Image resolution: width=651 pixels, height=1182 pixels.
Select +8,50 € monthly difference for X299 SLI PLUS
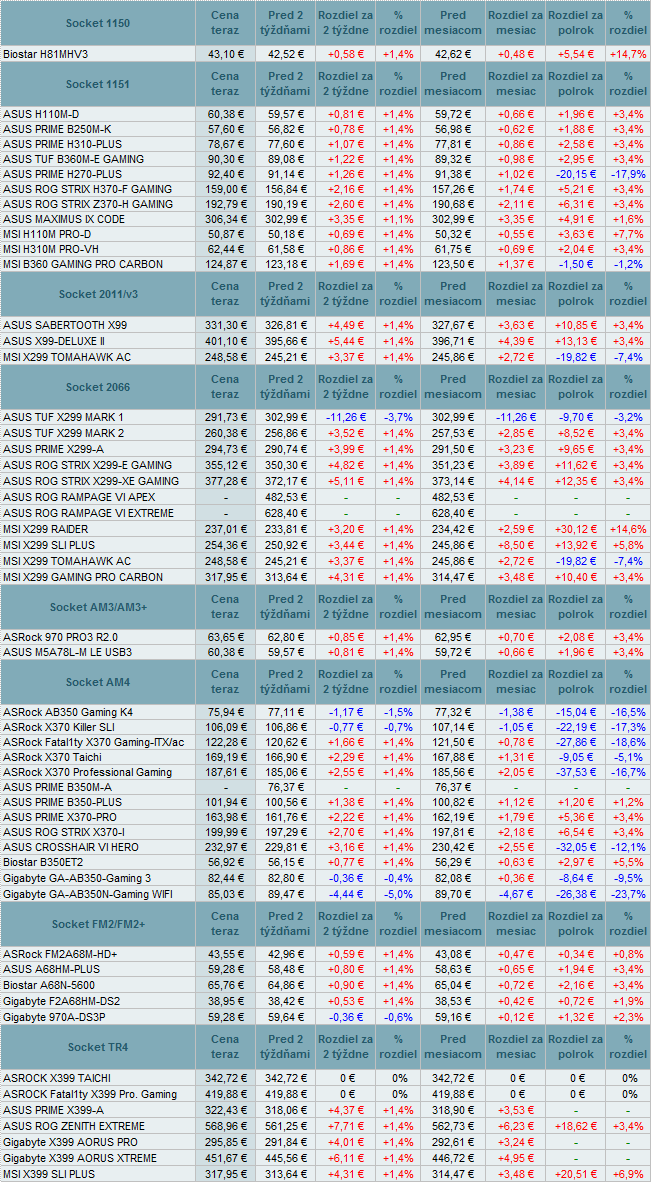(515, 545)
